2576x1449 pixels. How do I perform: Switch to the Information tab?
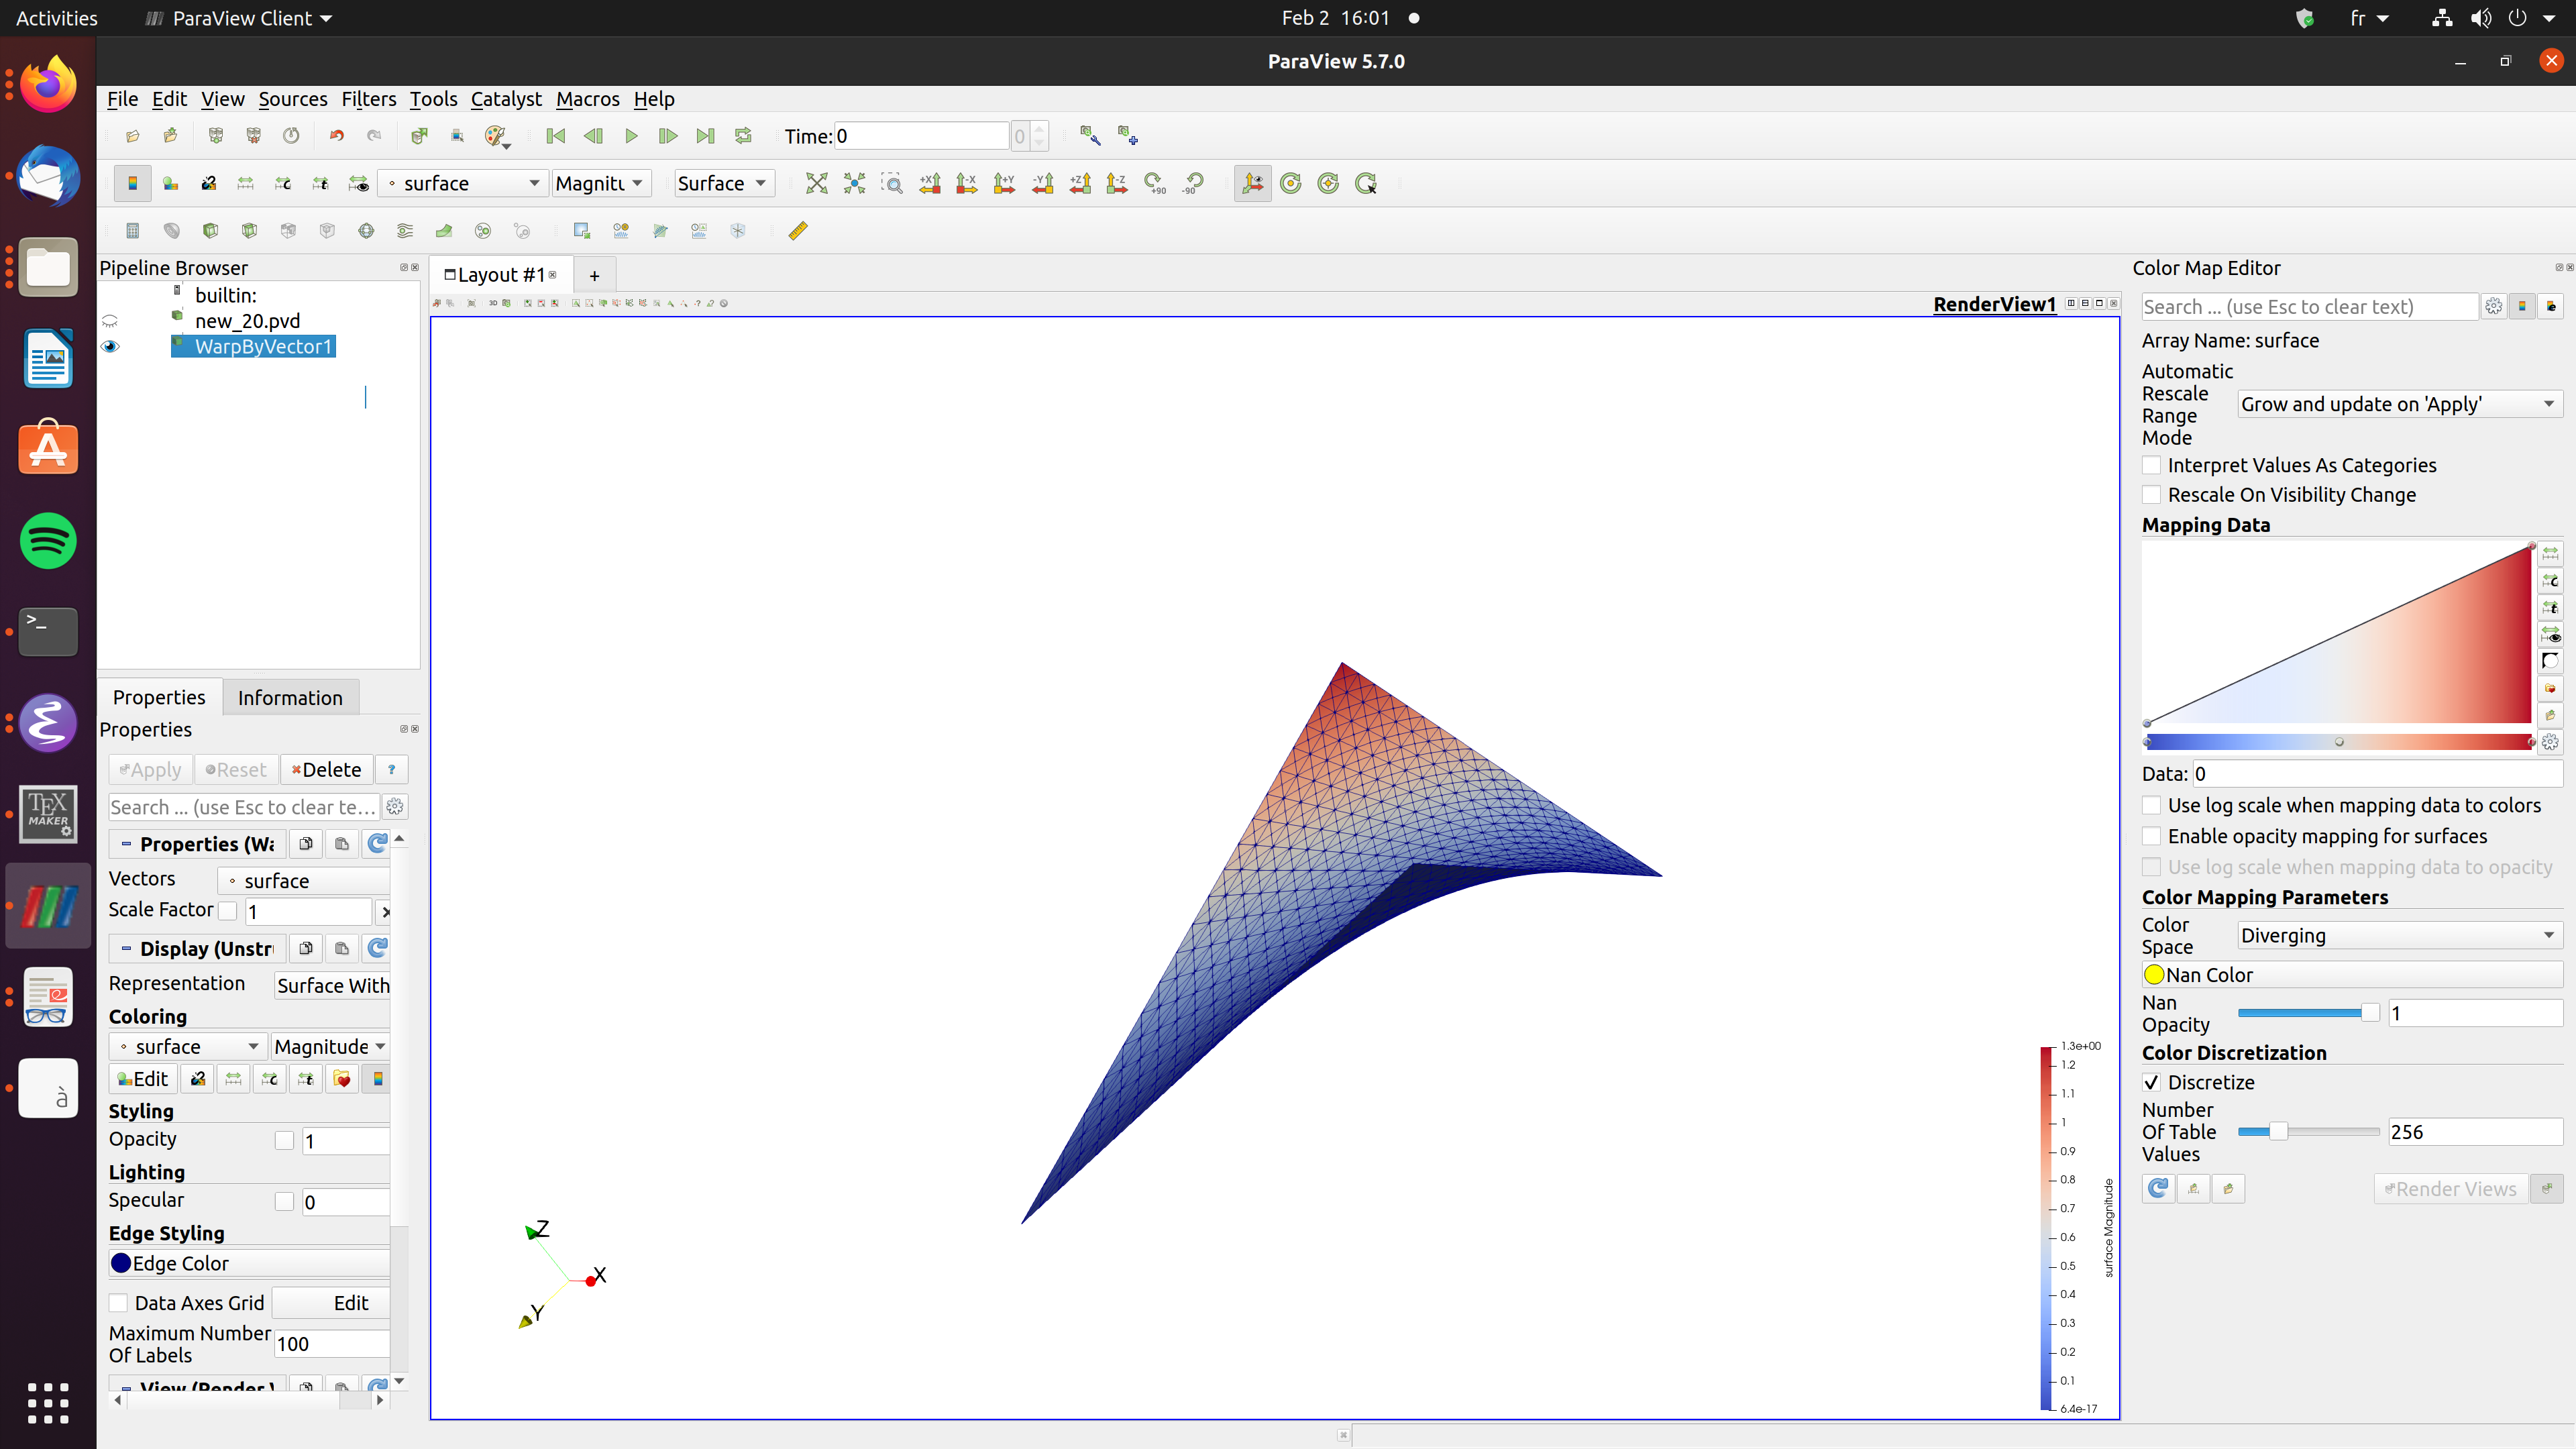[290, 698]
